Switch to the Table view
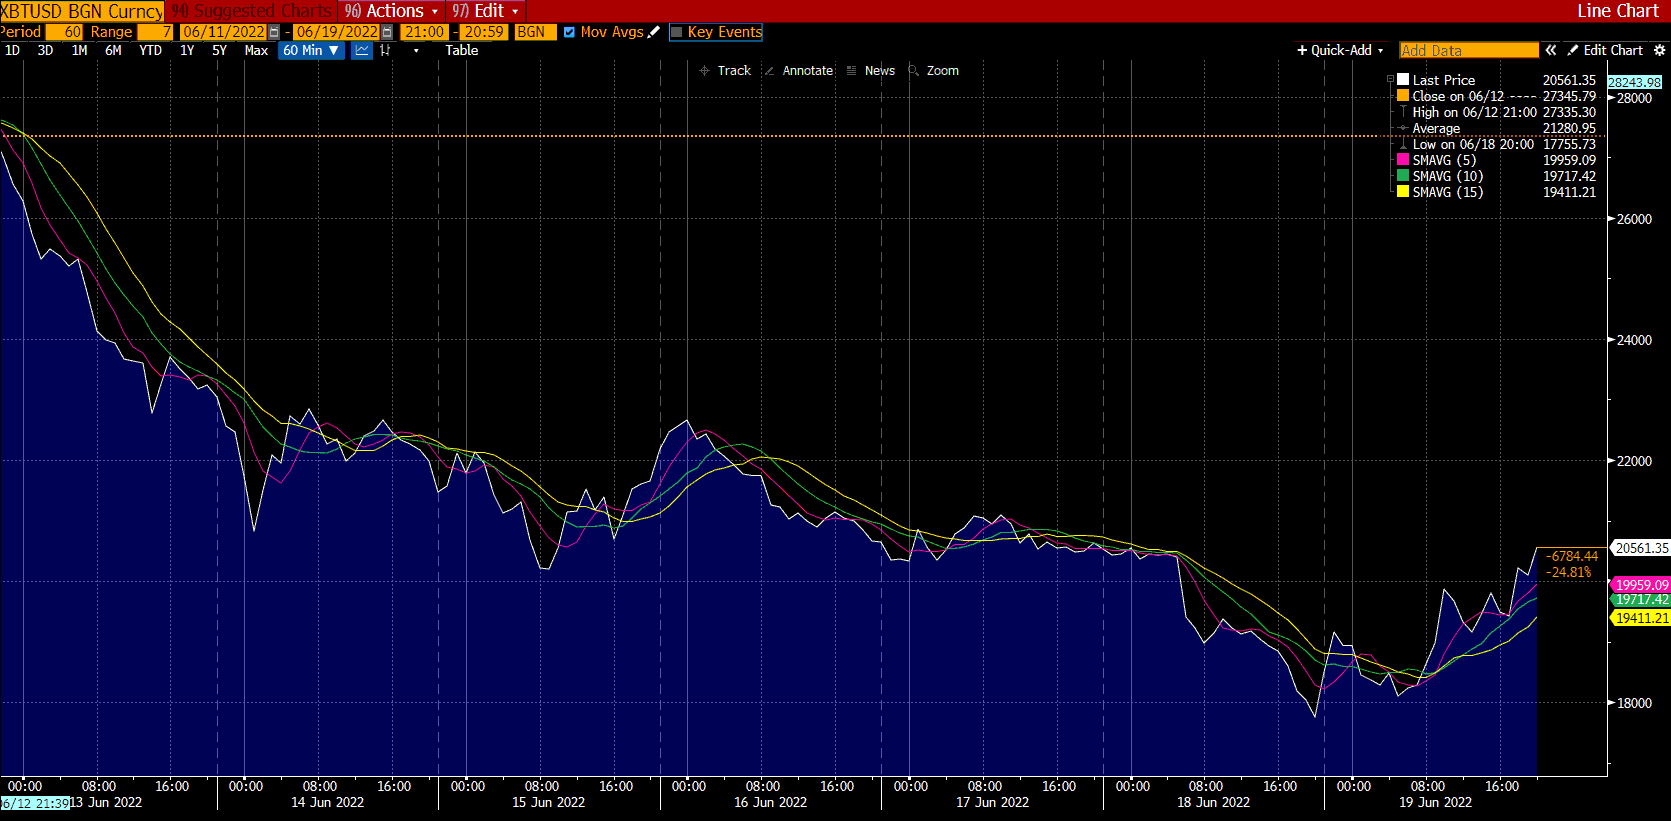This screenshot has width=1671, height=821. [461, 50]
